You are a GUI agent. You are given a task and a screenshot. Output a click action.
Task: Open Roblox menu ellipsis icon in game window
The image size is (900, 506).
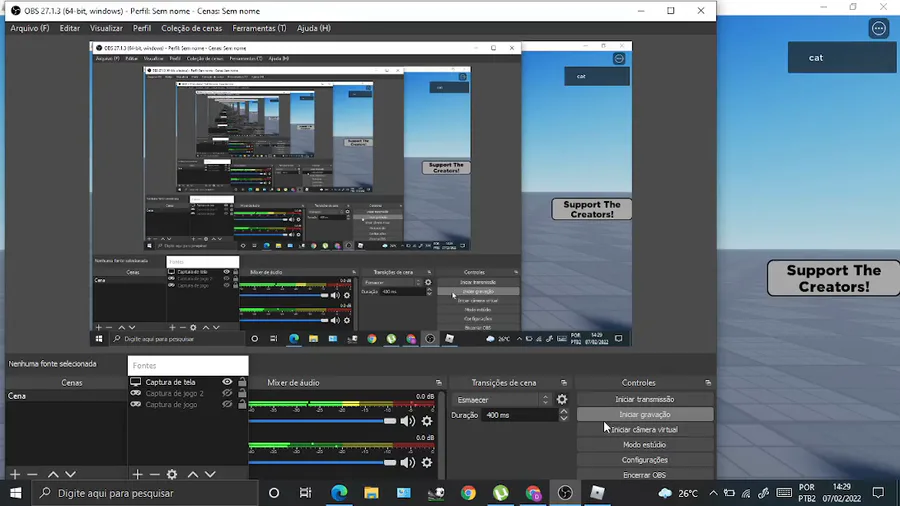coord(879,28)
